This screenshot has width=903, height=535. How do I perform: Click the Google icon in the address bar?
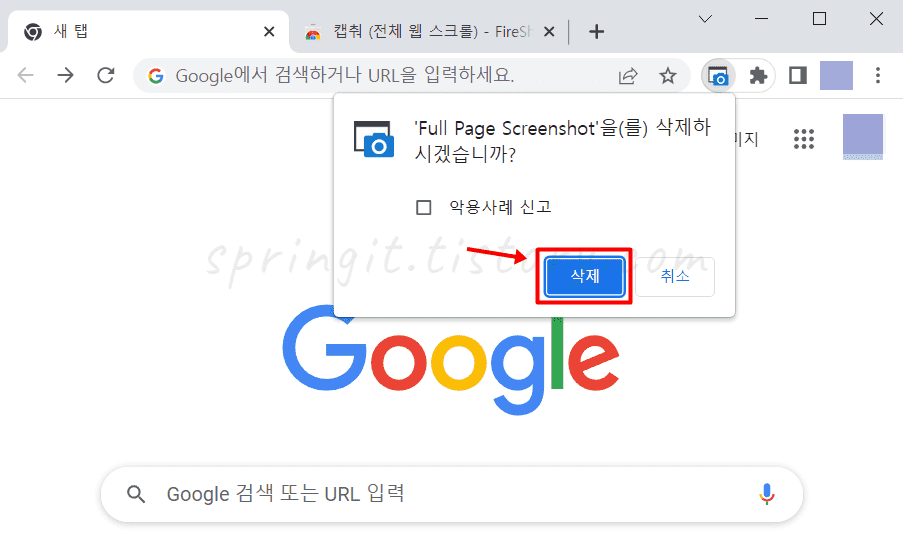tap(155, 75)
